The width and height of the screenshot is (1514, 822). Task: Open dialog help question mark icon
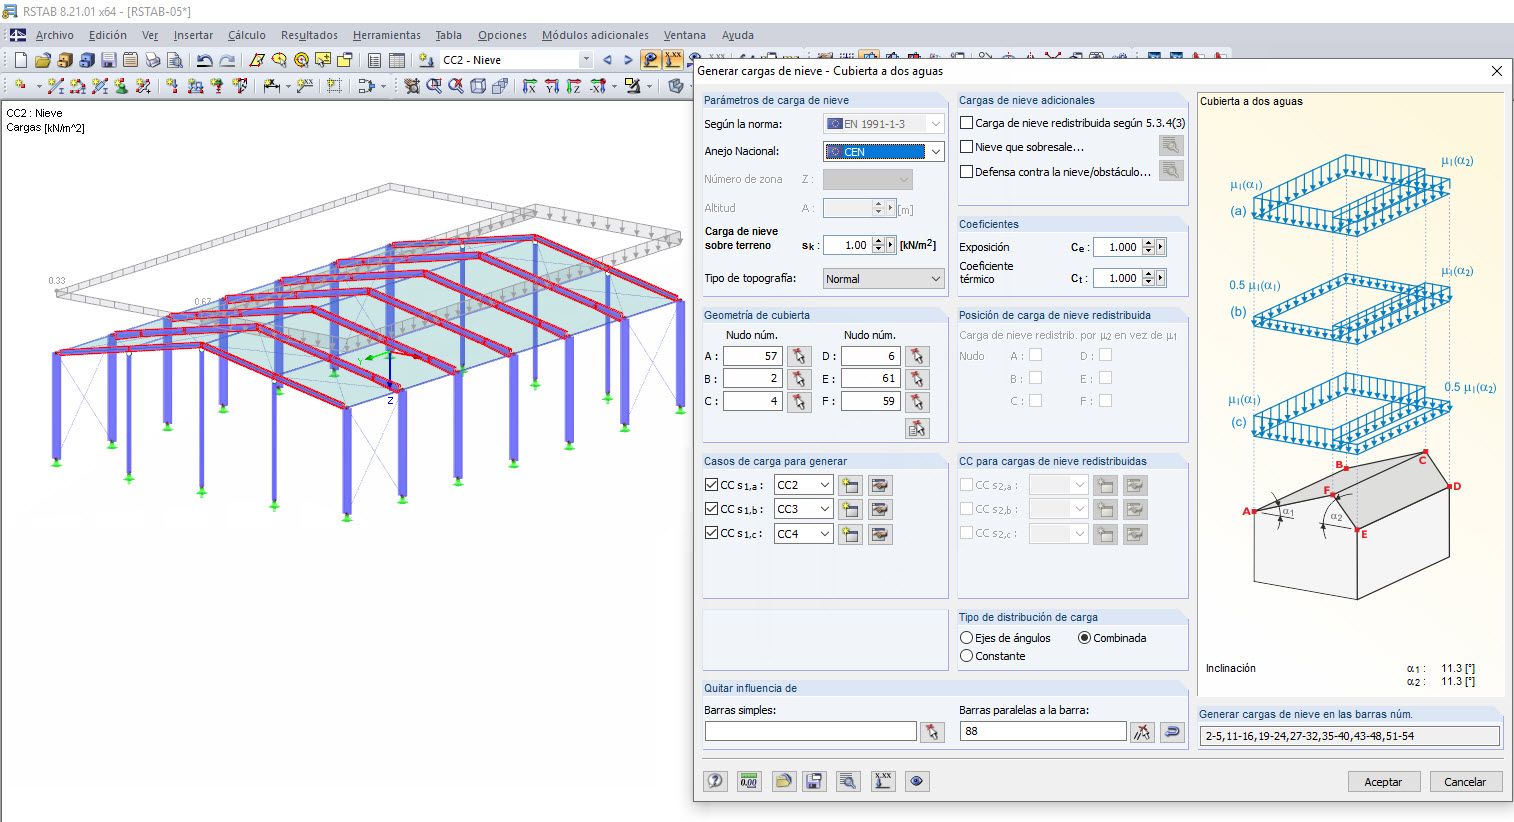[715, 781]
